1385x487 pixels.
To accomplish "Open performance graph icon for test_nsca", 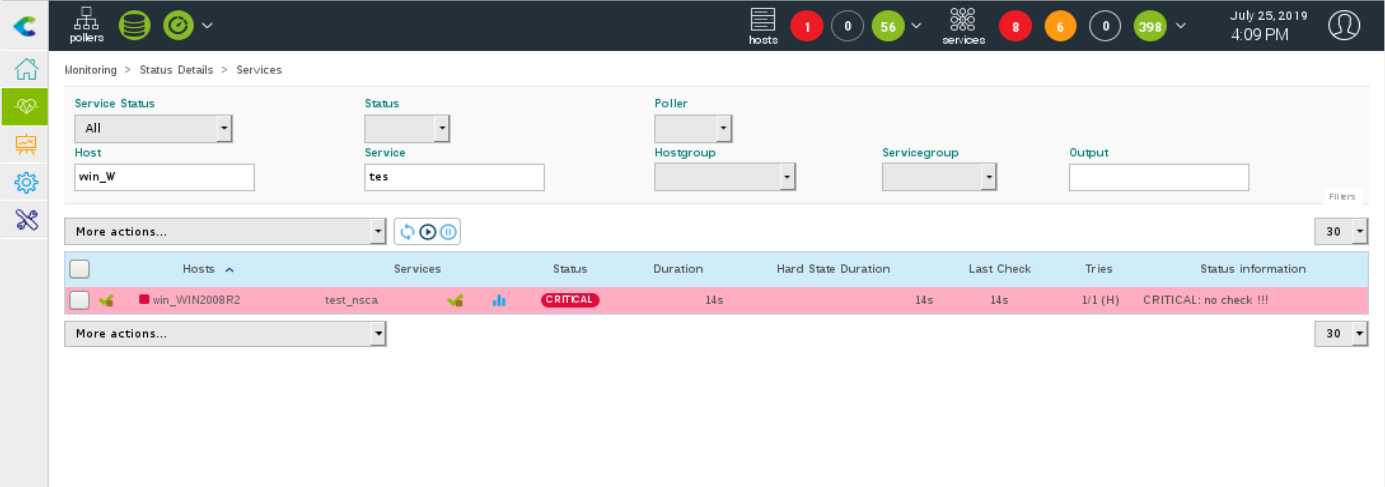I will click(499, 300).
